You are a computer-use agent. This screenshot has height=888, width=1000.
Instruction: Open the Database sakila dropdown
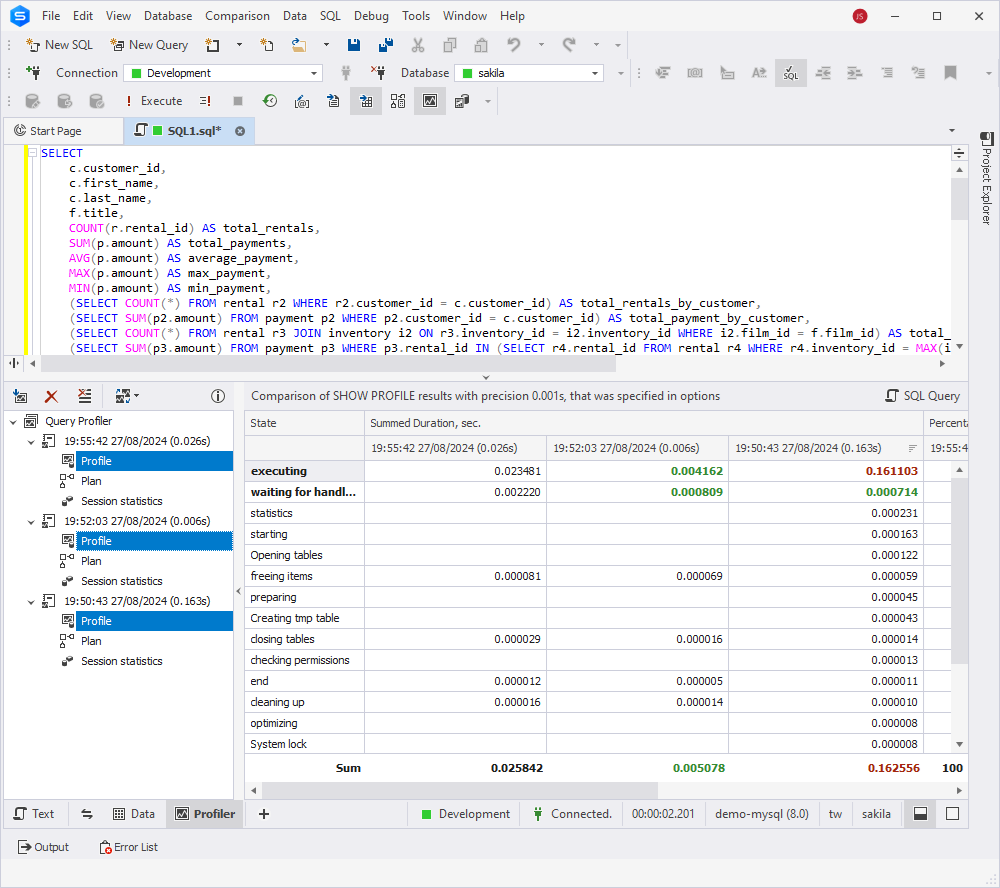click(529, 73)
